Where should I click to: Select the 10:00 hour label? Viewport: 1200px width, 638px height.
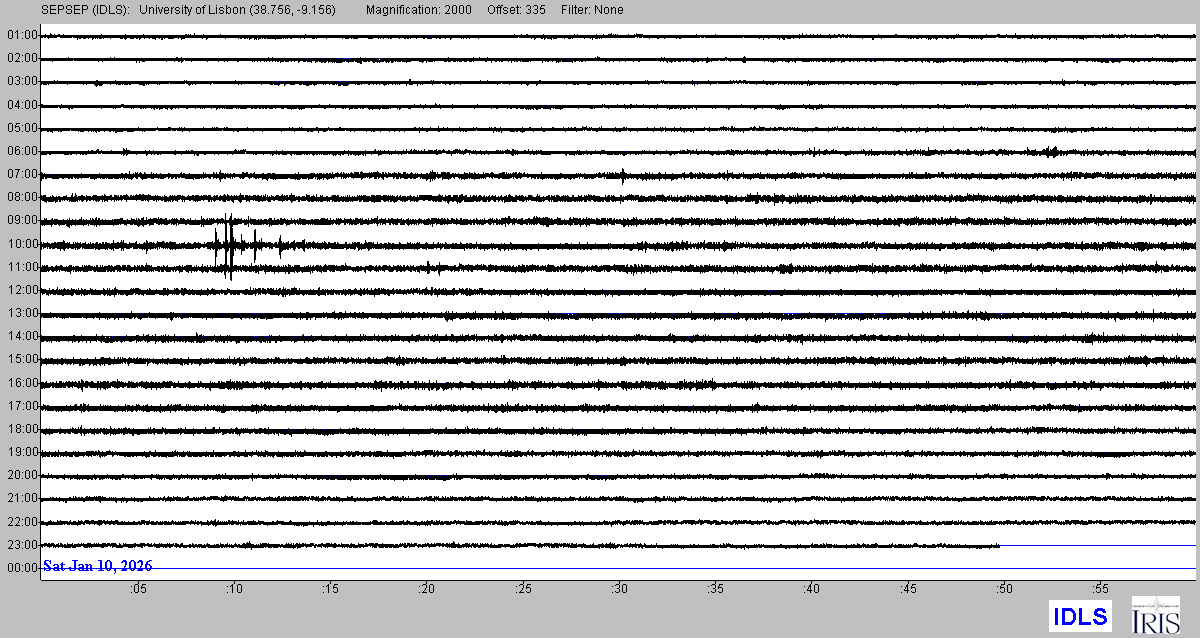(x=22, y=244)
